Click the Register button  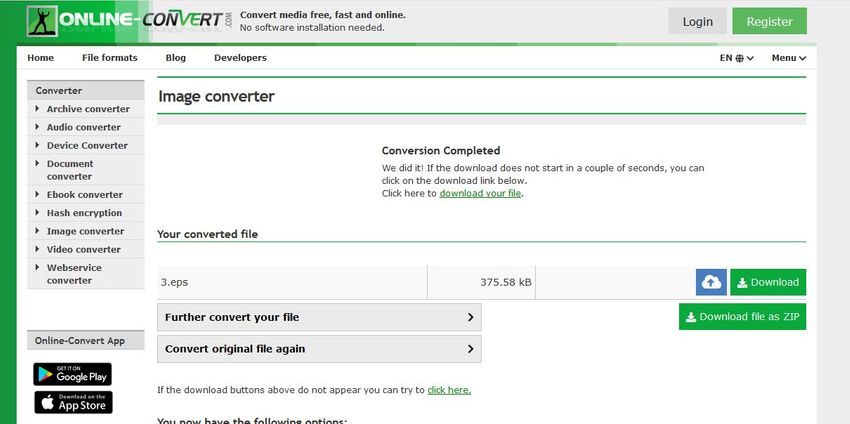769,21
